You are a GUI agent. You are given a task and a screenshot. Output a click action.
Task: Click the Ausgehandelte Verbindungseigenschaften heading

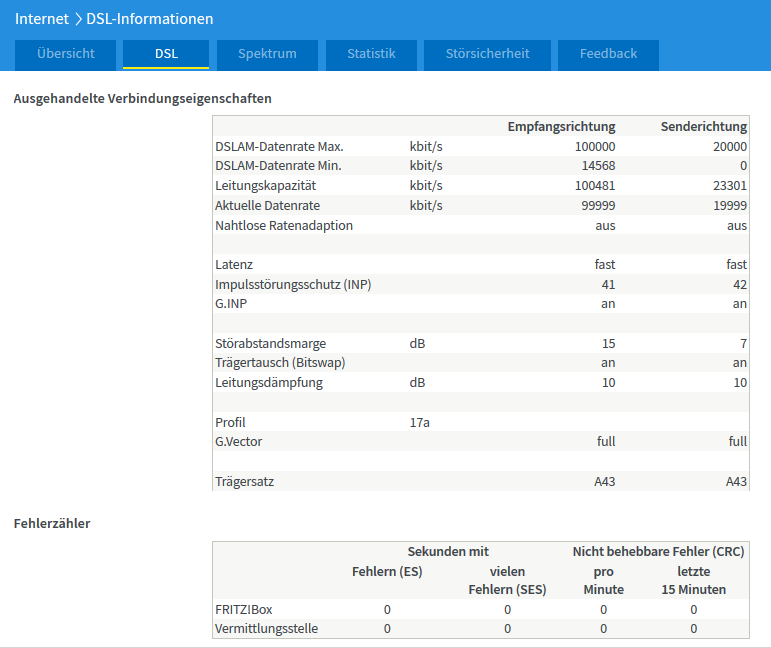143,99
